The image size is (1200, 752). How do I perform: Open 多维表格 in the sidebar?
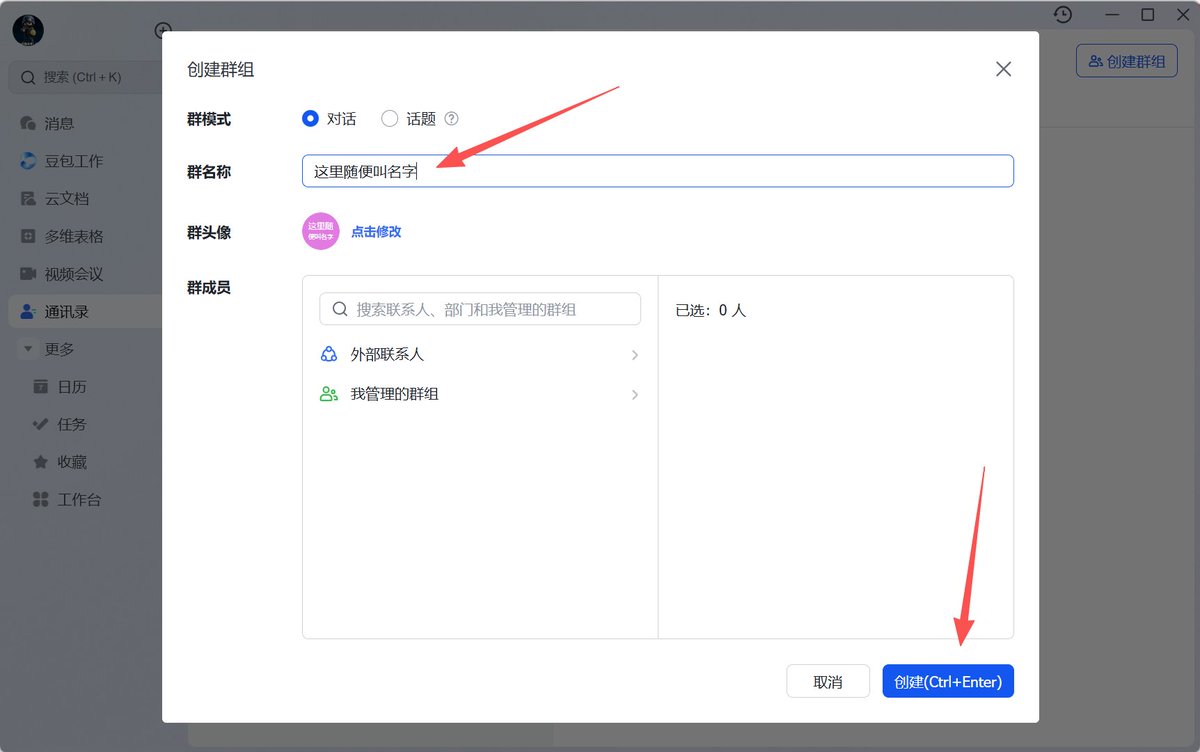85,236
